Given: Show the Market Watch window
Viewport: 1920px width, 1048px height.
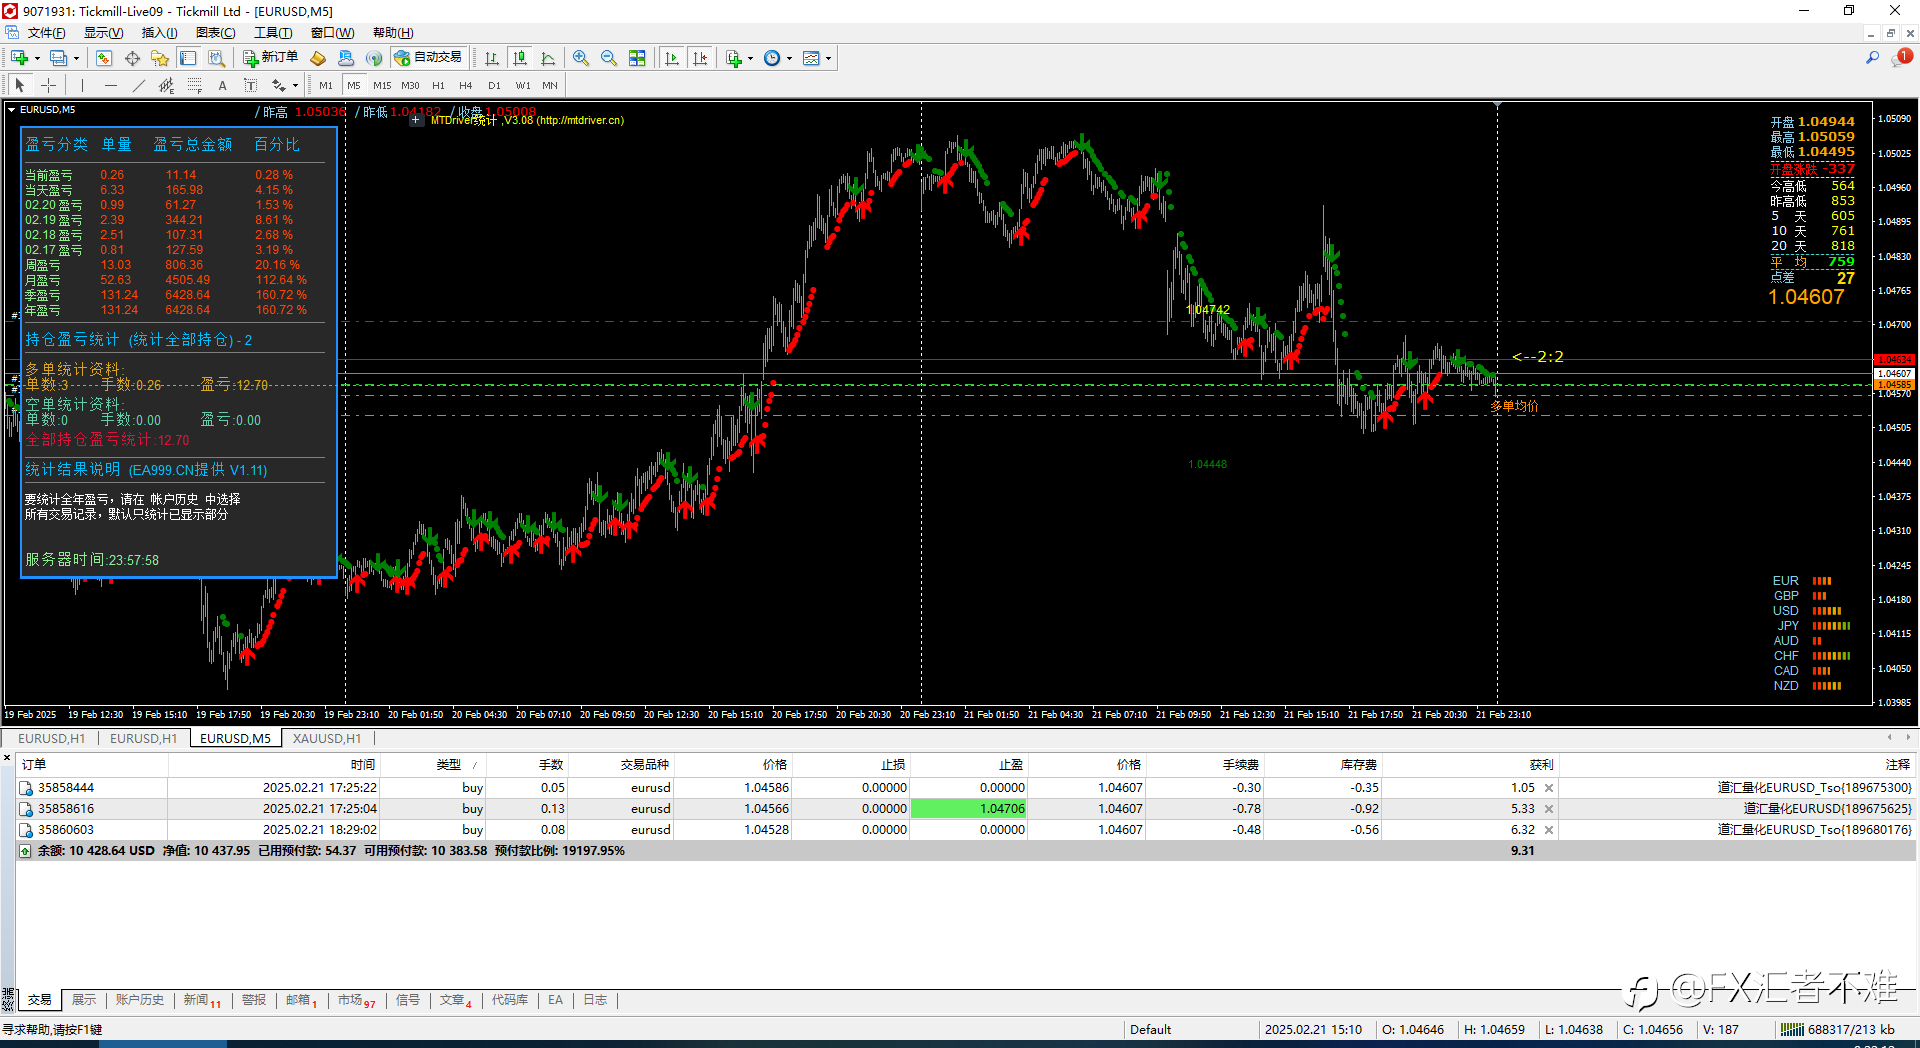Looking at the screenshot, I should (x=104, y=58).
